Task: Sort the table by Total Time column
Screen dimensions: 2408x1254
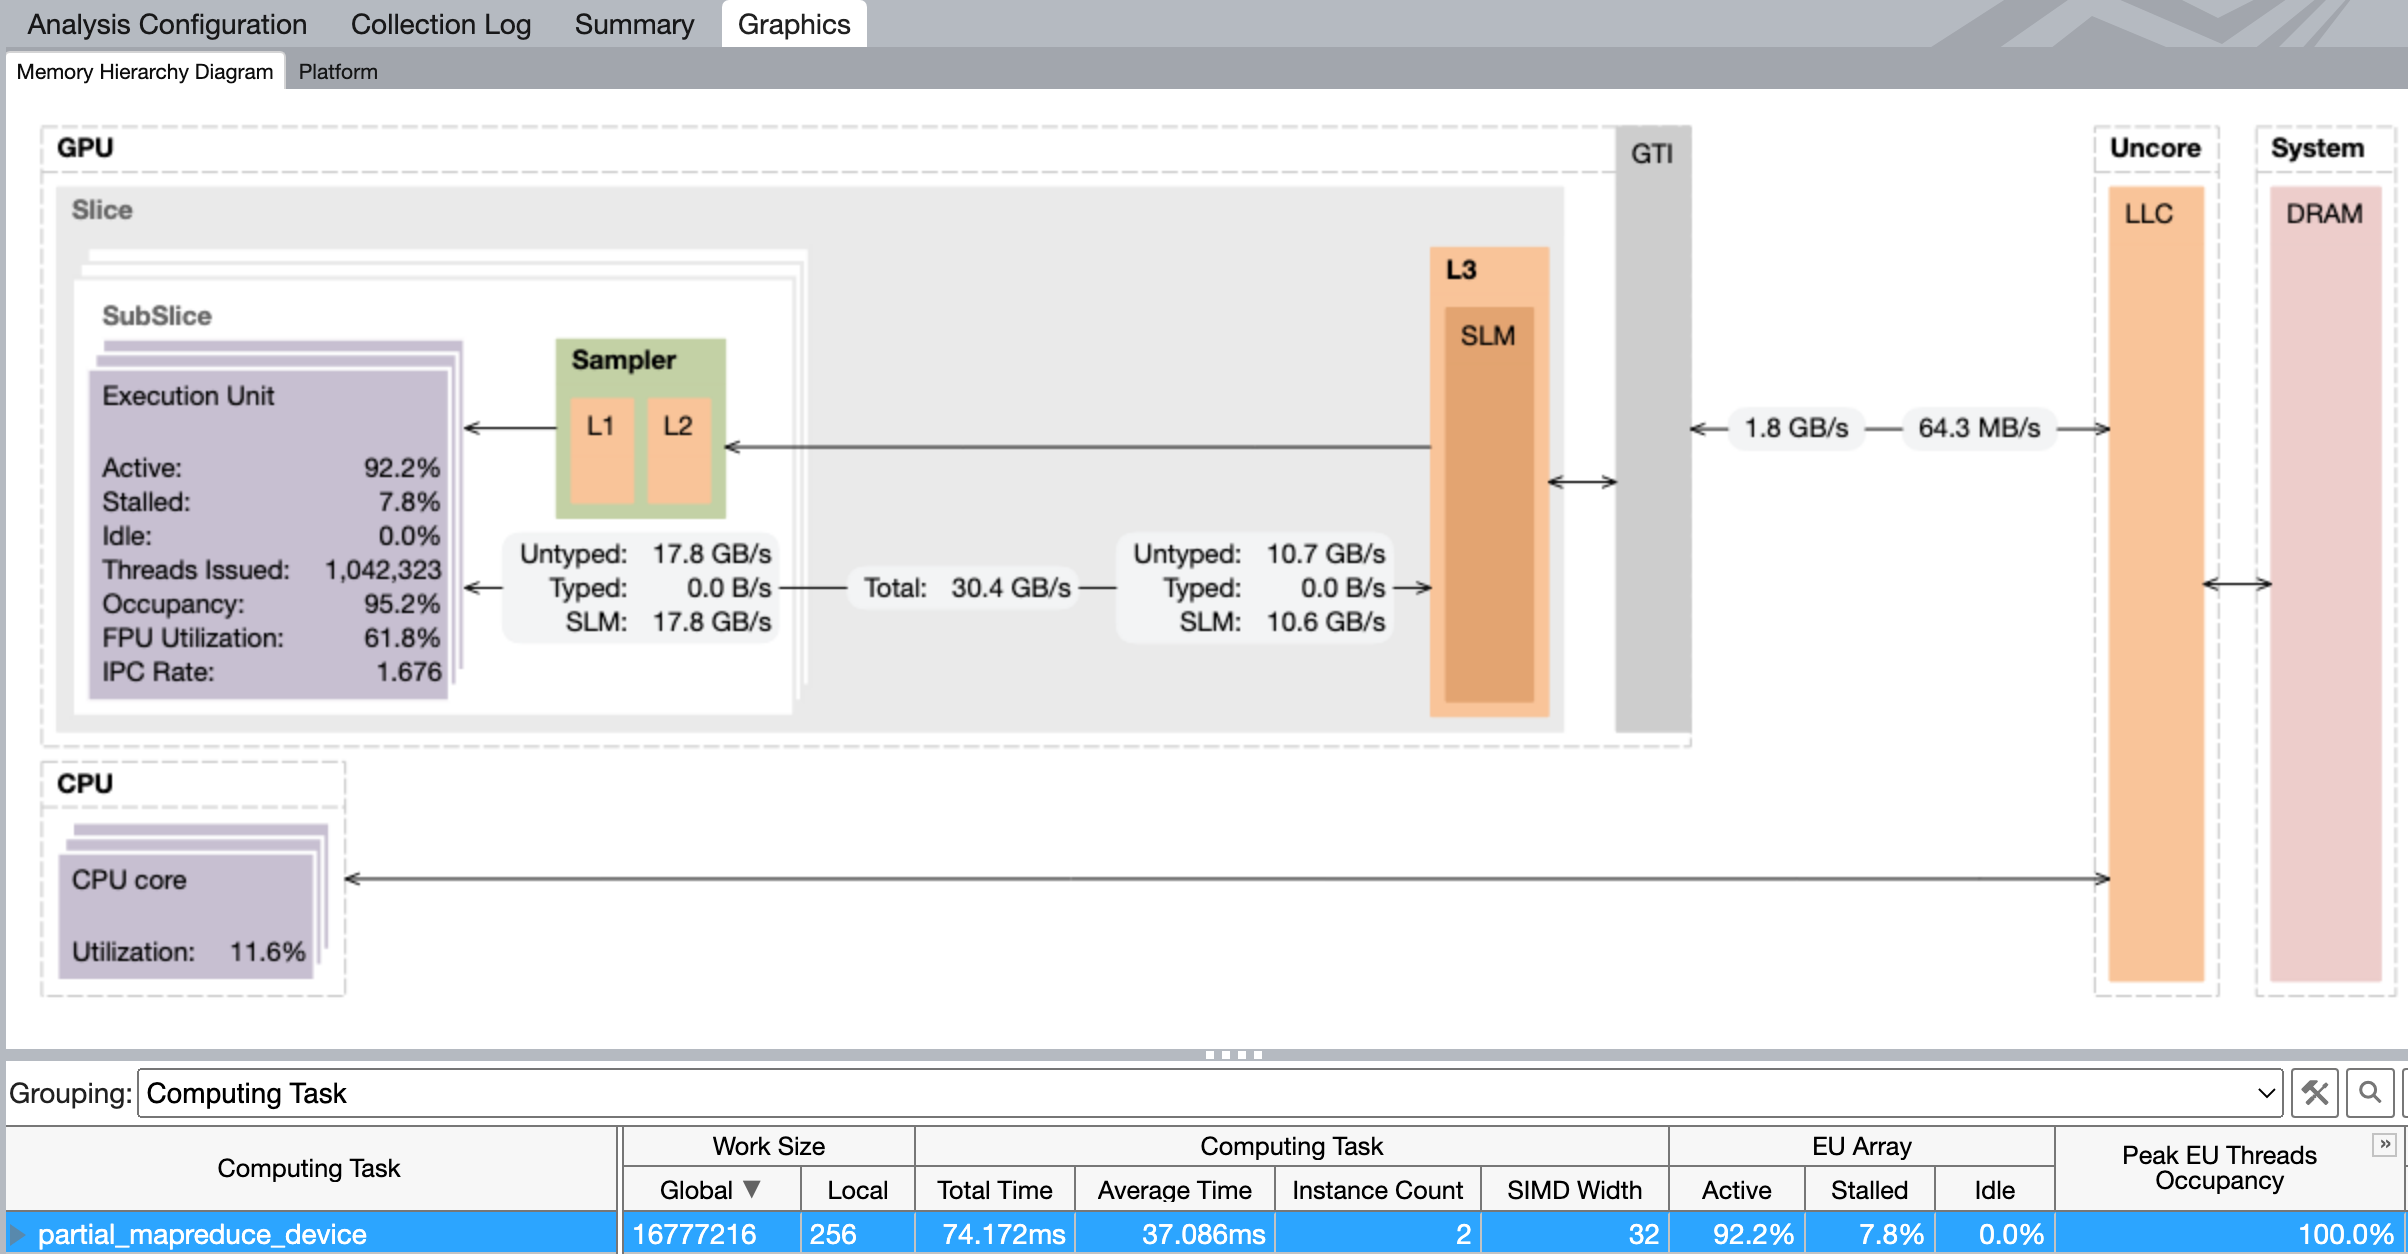Action: 994,1189
